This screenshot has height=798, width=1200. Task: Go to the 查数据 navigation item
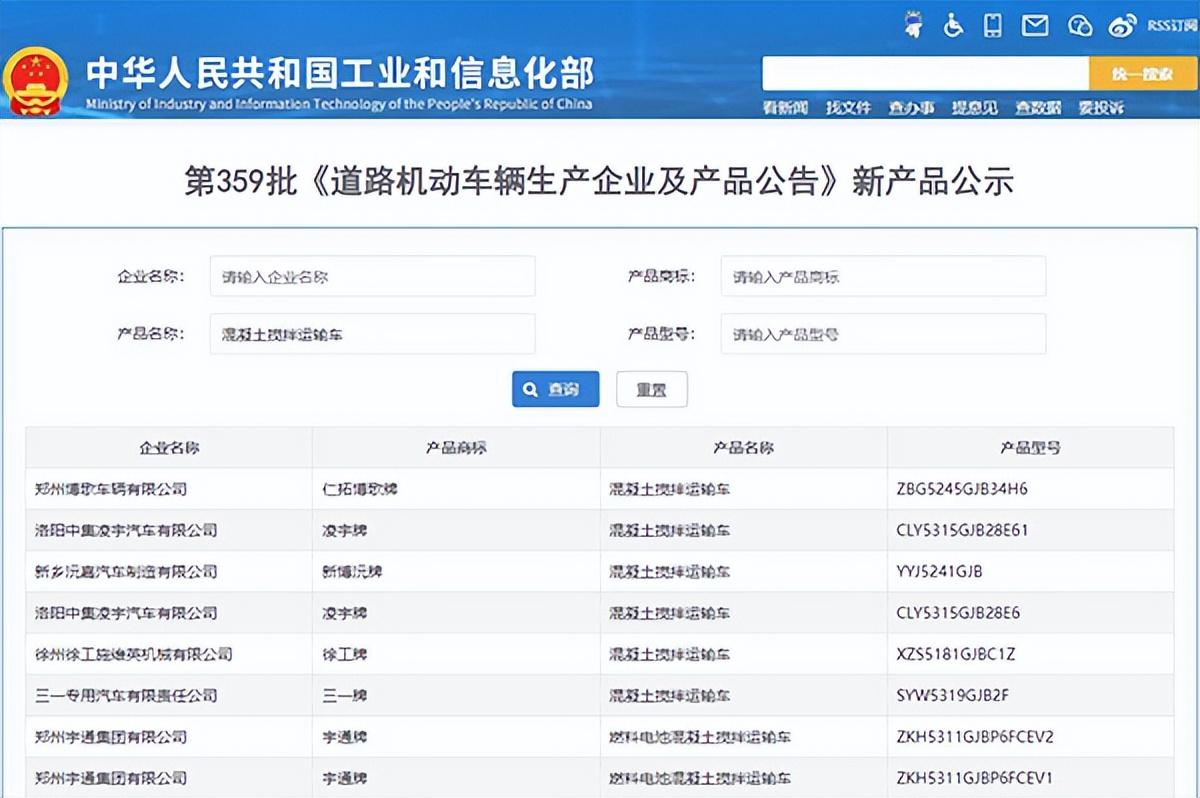click(1038, 108)
